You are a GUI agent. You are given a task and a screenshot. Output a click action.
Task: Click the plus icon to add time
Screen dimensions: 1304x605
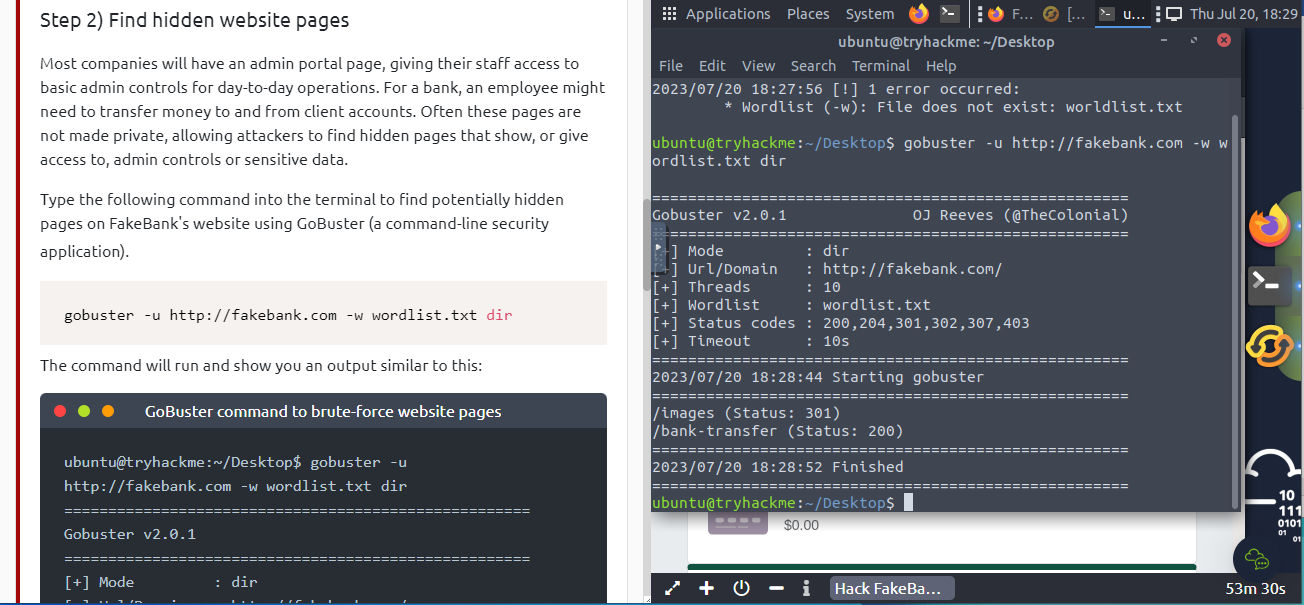click(707, 588)
